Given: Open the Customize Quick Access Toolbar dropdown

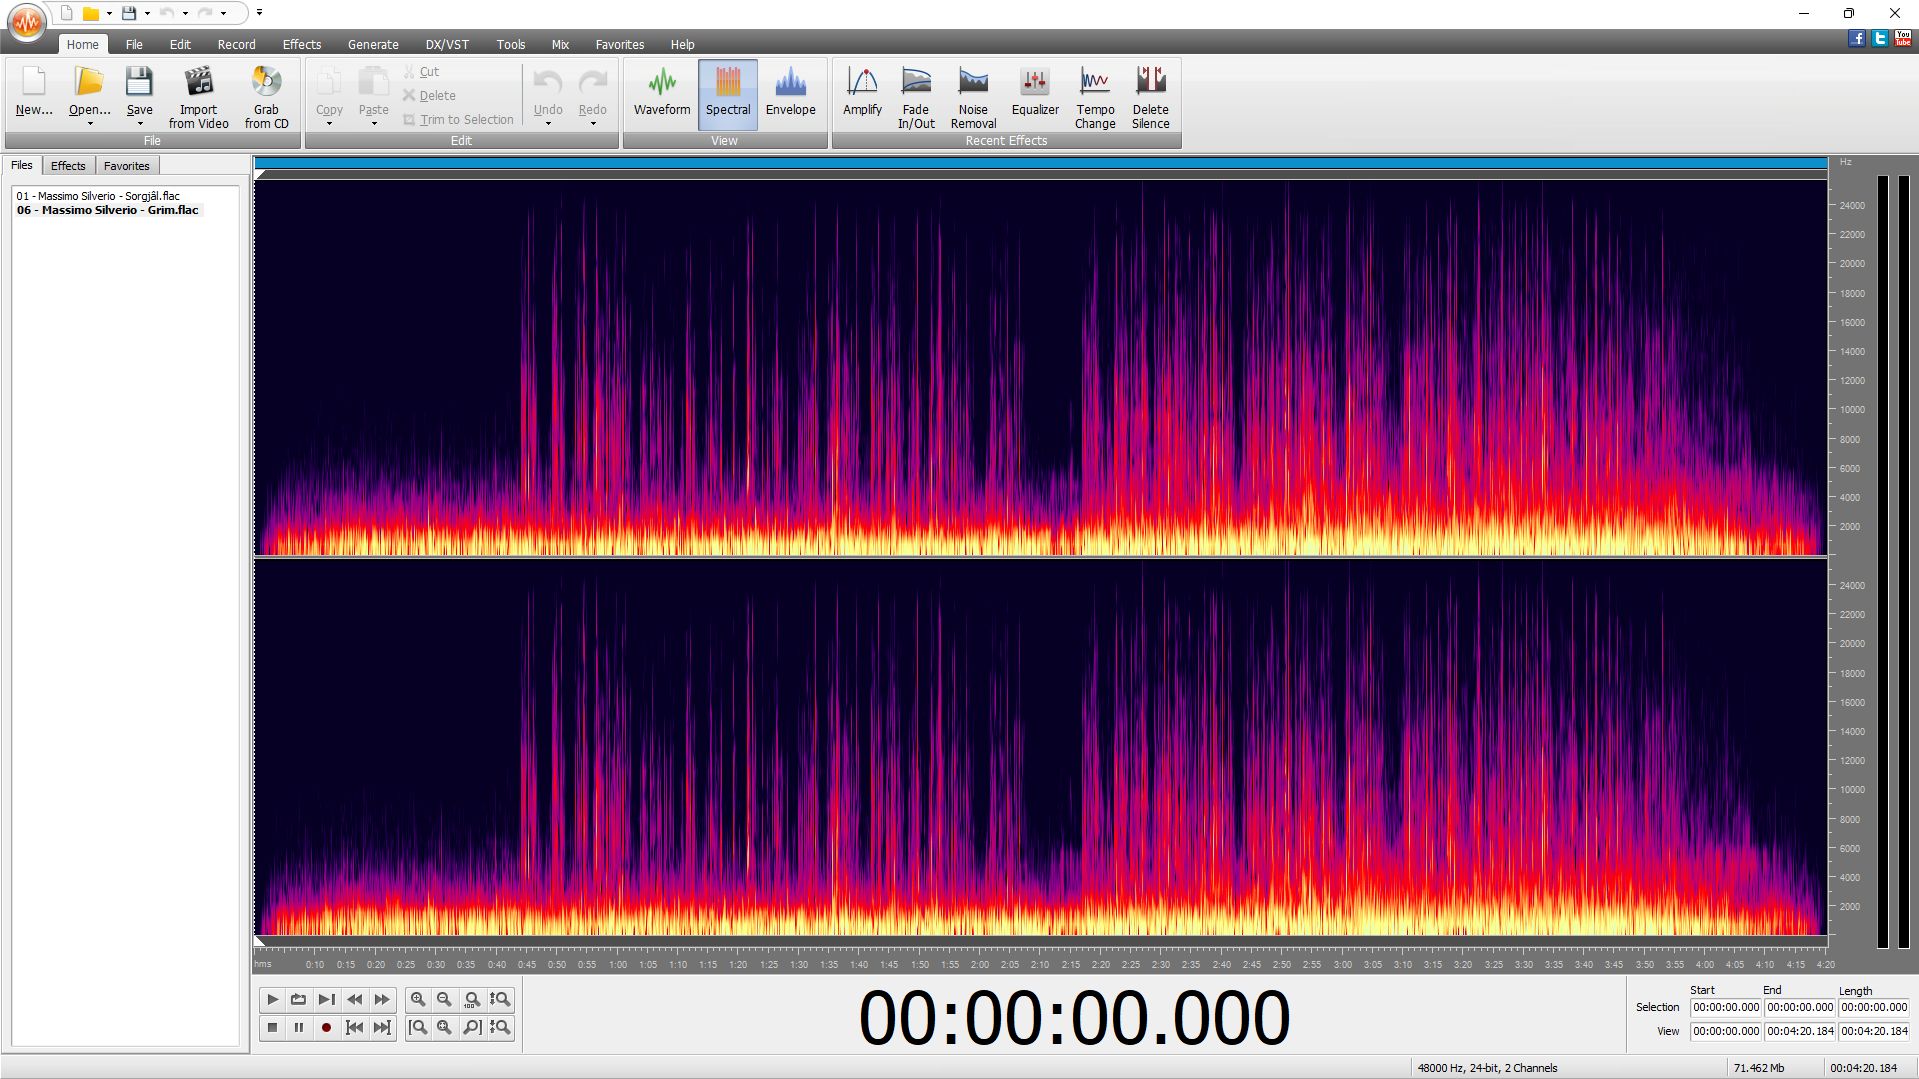Looking at the screenshot, I should pos(259,13).
